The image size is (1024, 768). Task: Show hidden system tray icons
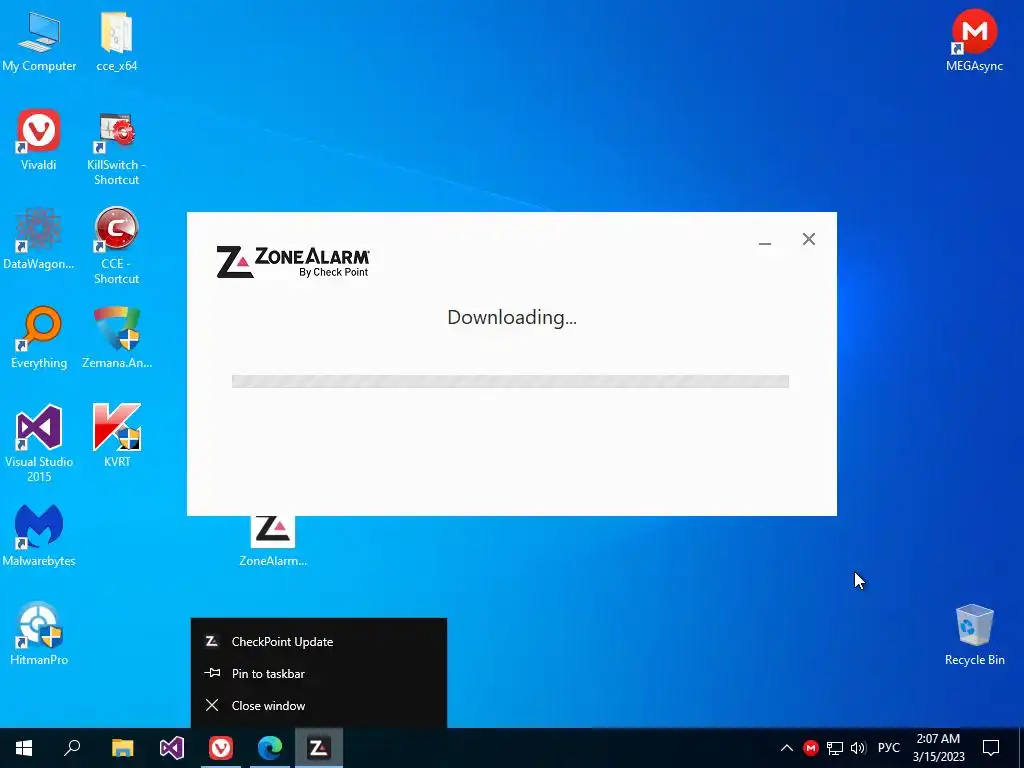click(787, 748)
